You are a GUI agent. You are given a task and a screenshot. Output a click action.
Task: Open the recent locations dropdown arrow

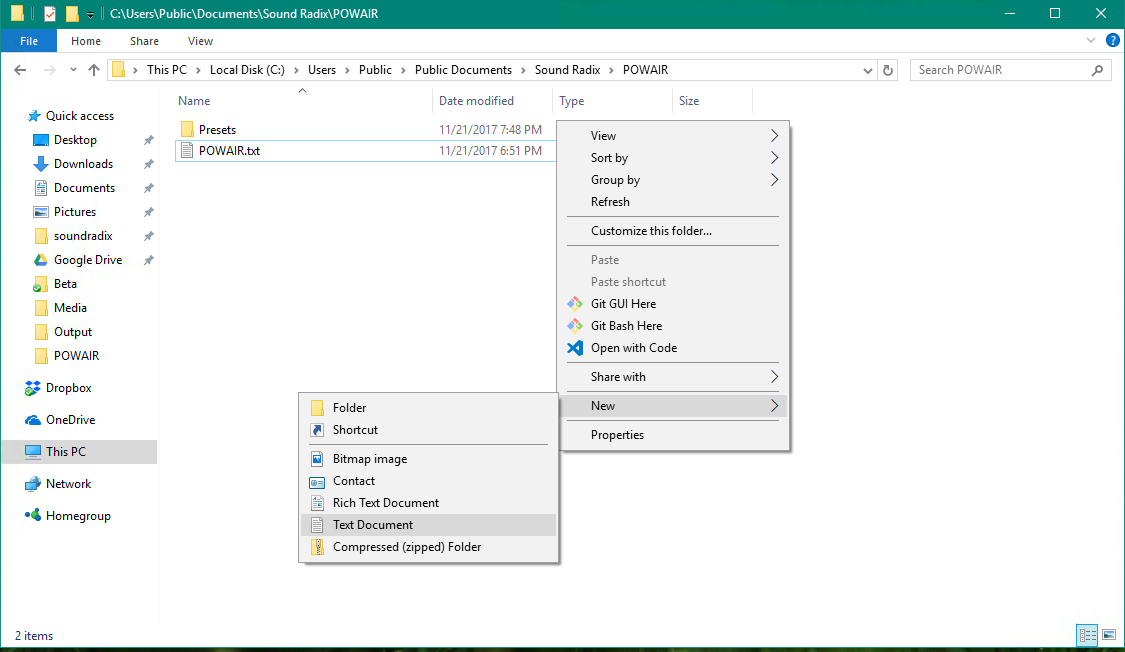coord(73,70)
